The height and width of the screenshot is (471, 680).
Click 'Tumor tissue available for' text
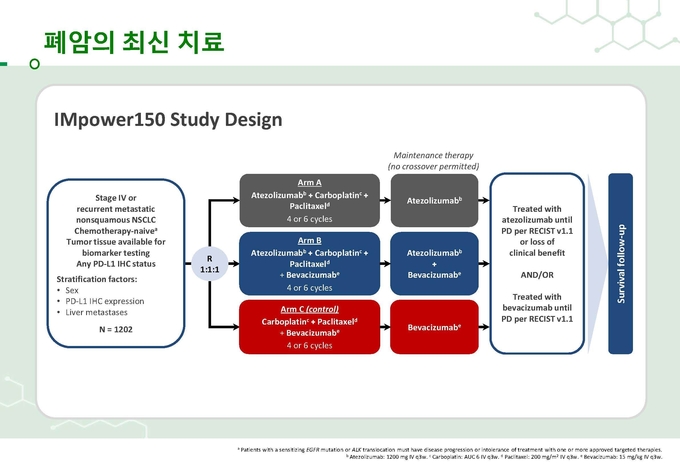(x=116, y=242)
